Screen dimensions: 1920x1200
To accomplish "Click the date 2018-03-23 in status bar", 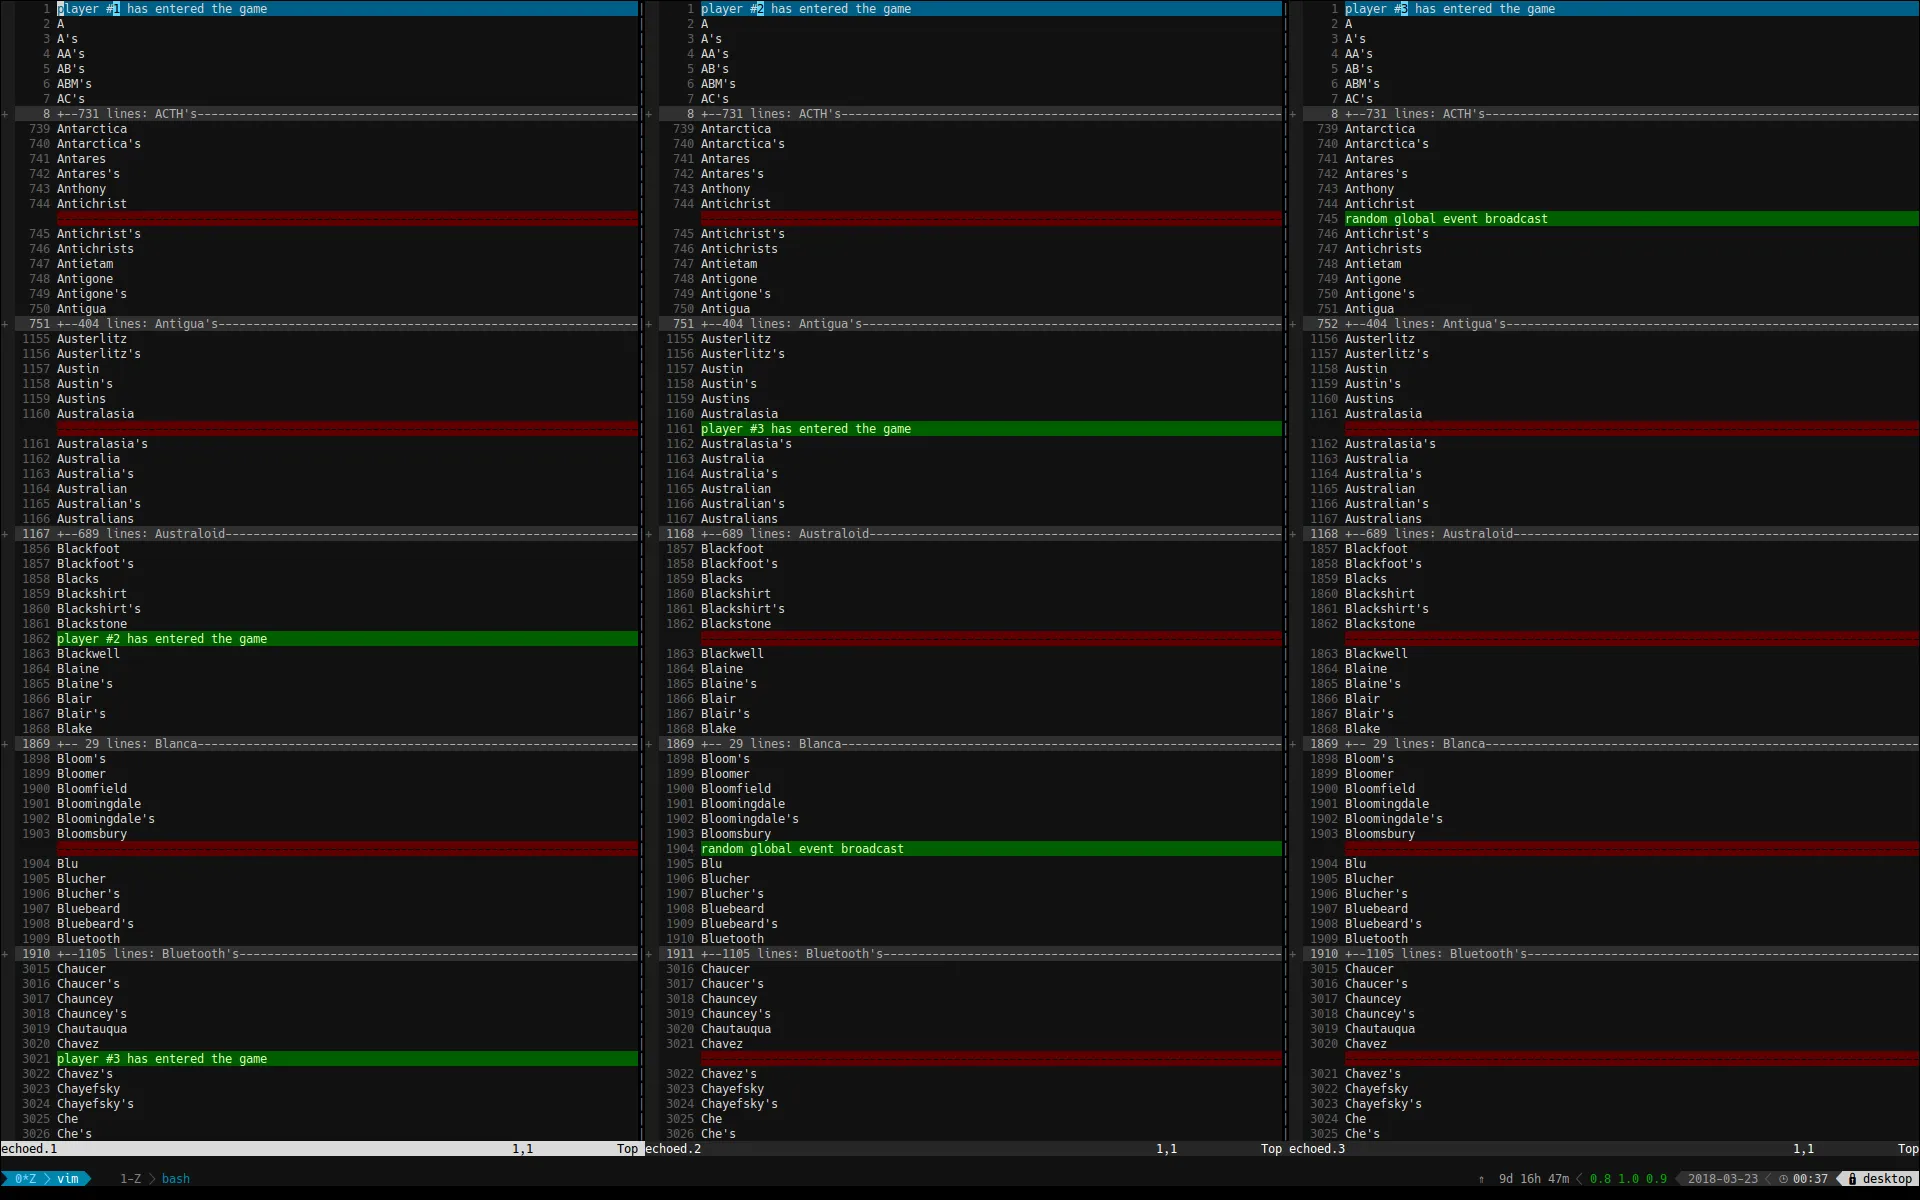I will click(1722, 1179).
